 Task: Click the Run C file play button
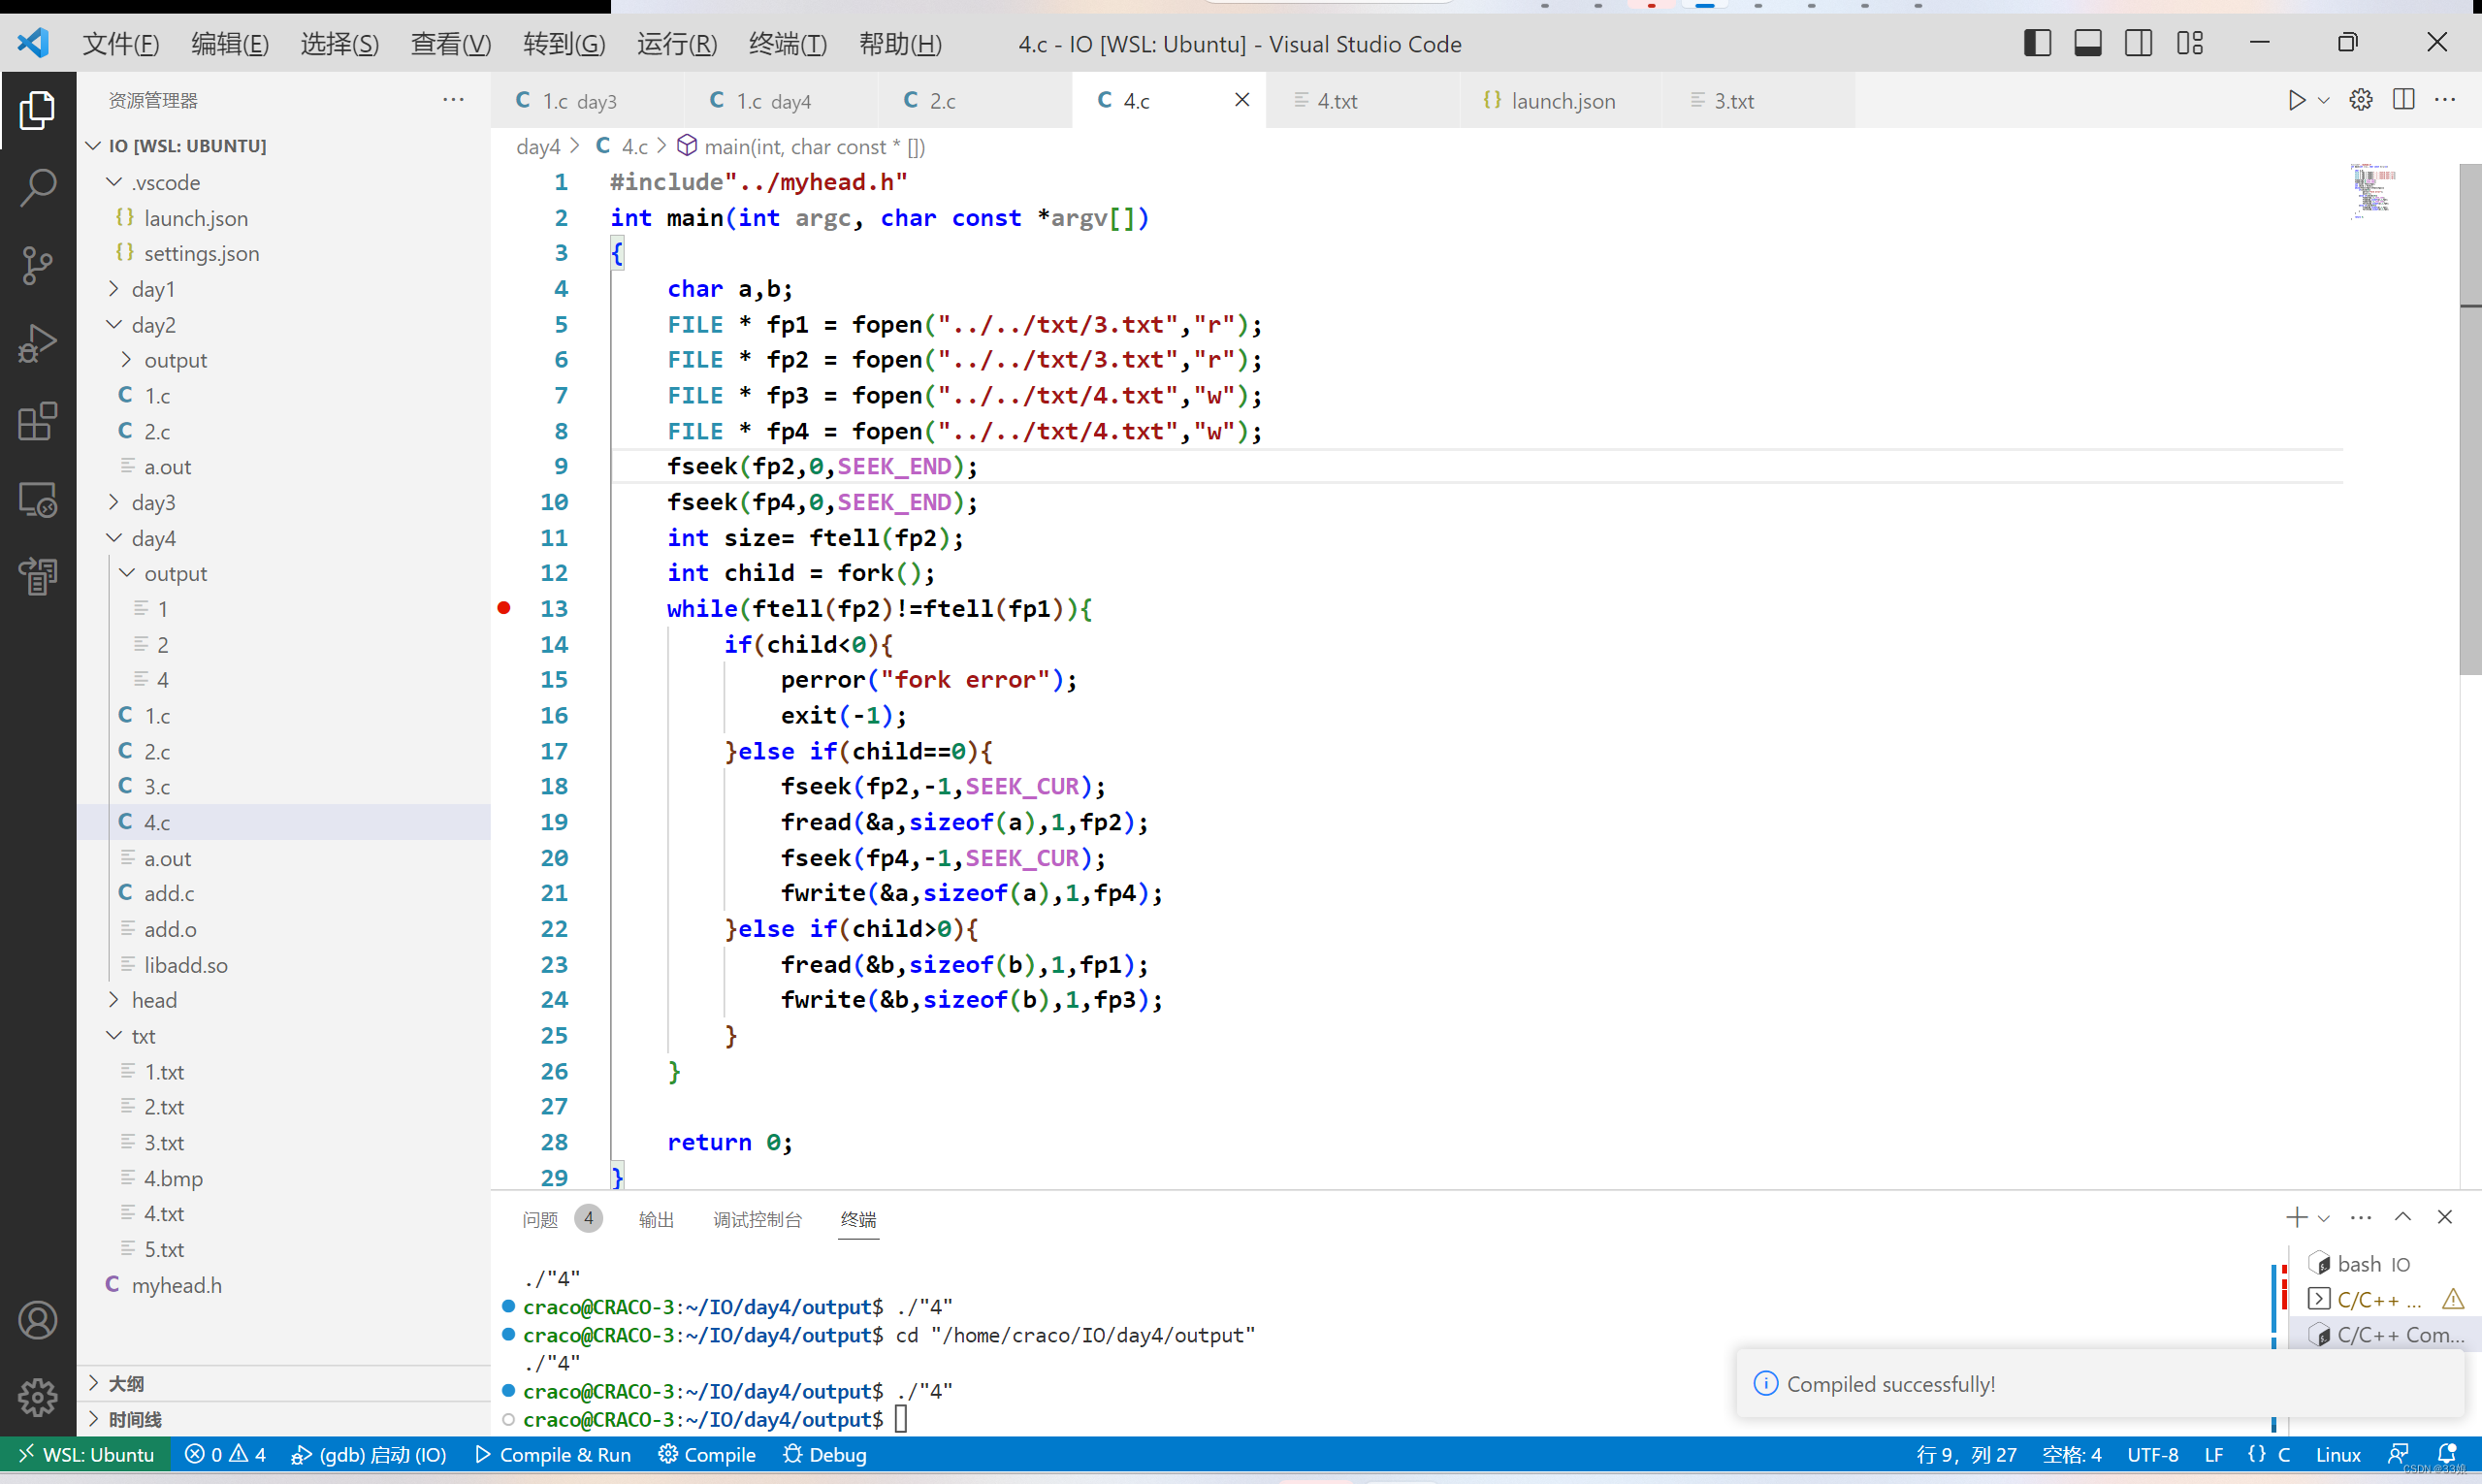click(2296, 100)
